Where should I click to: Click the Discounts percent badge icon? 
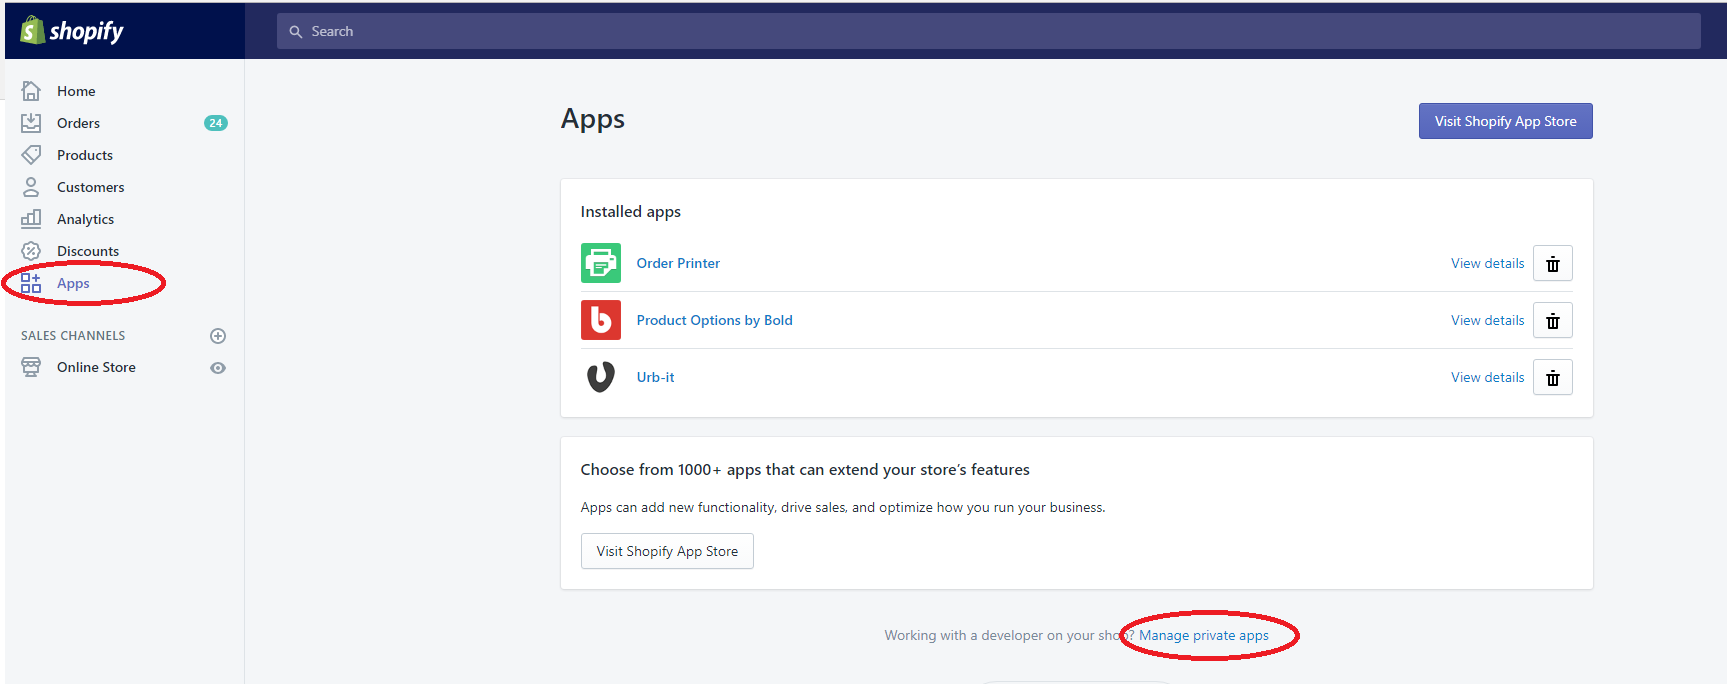pos(31,251)
